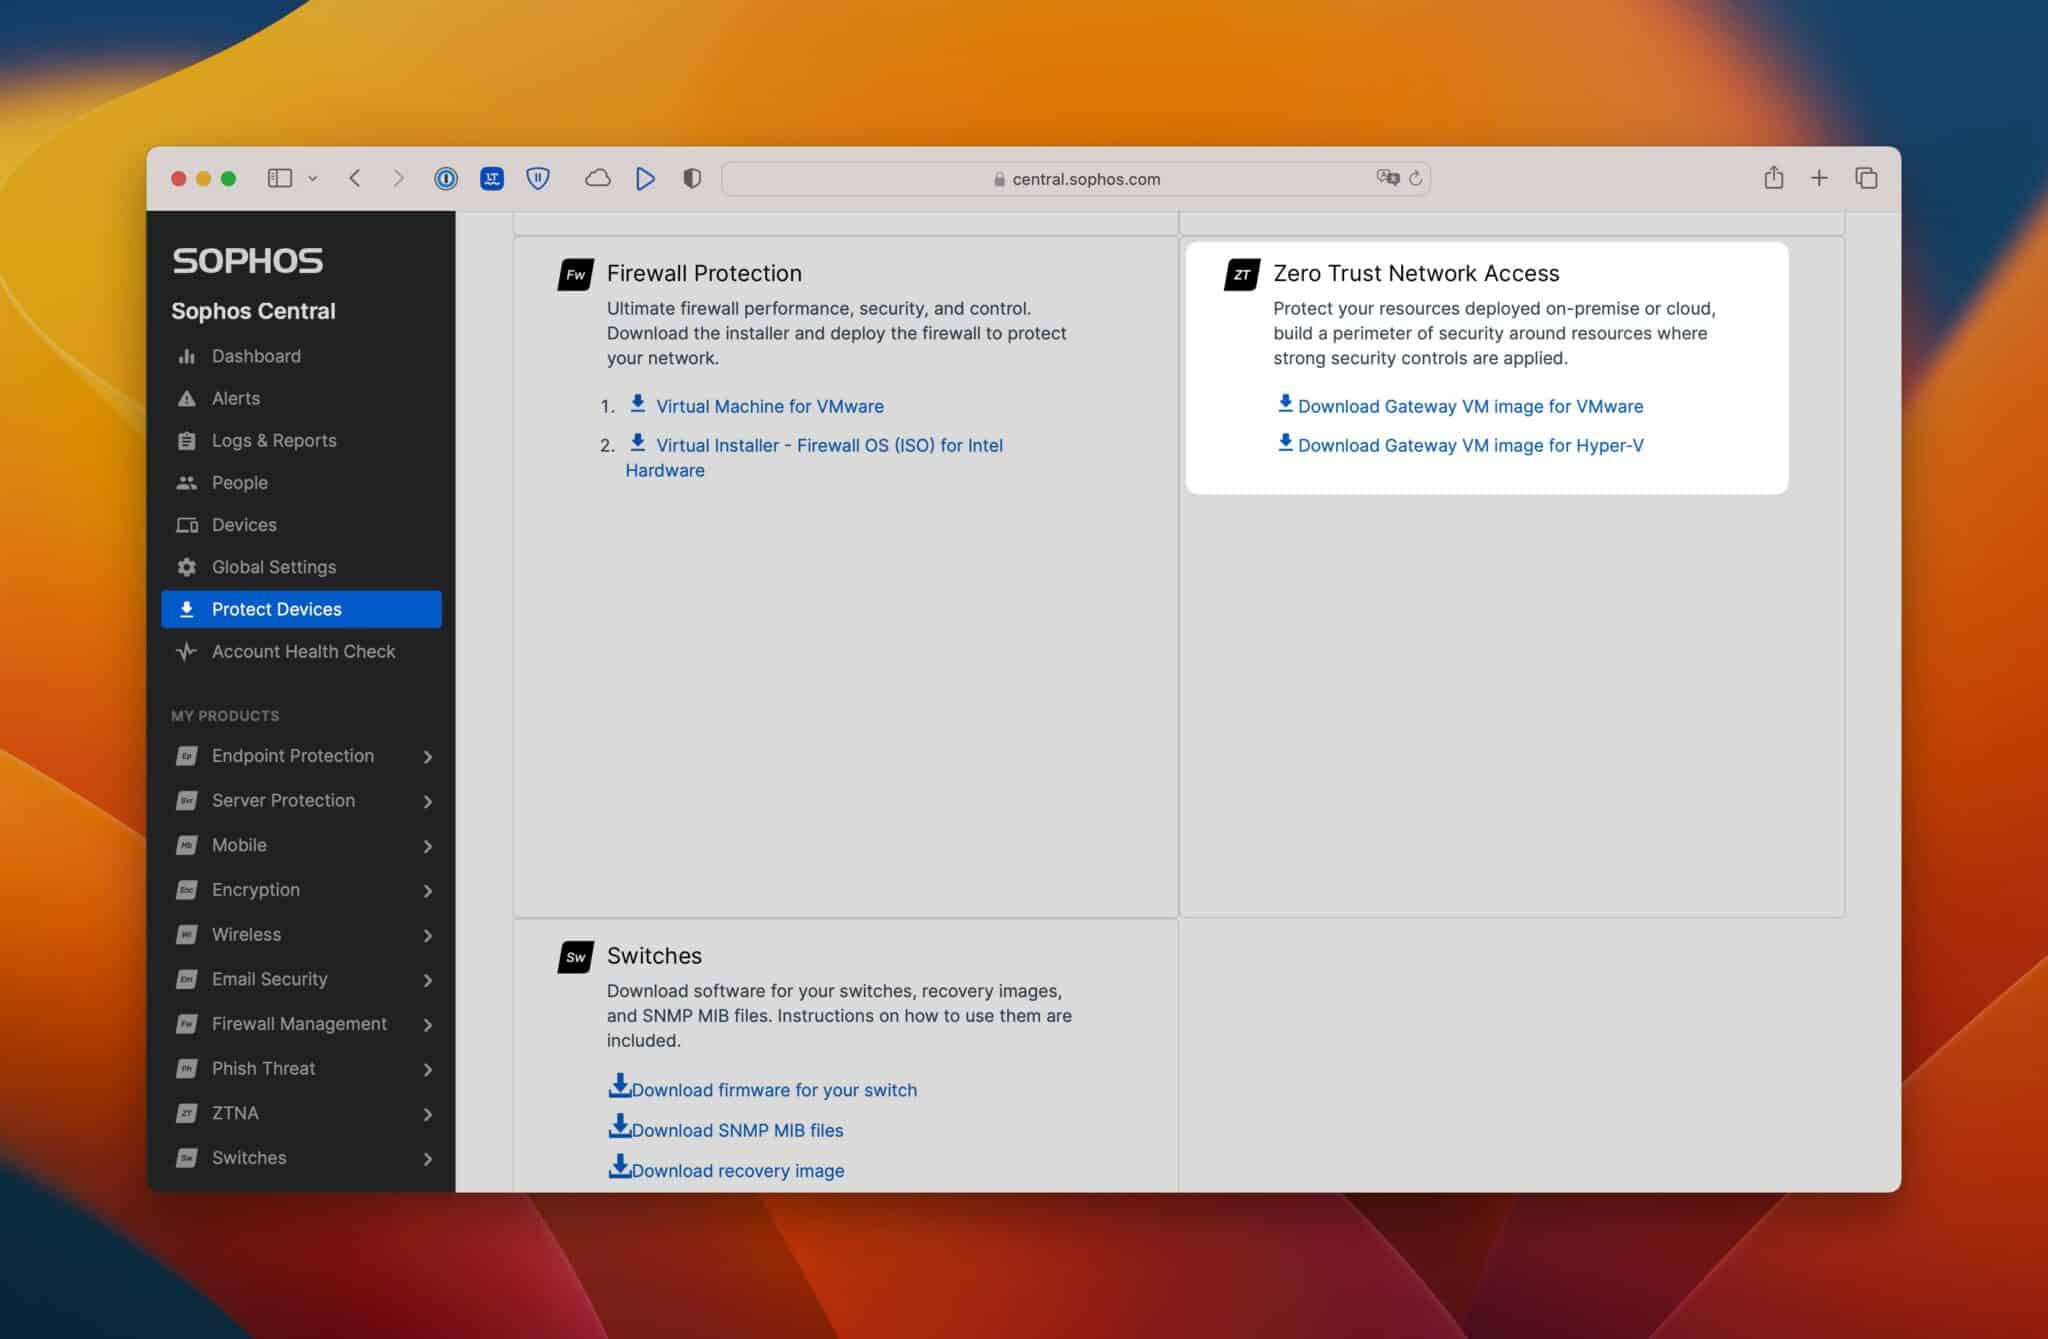The image size is (2048, 1339).
Task: Click the reload page icon in address bar
Action: [1415, 179]
